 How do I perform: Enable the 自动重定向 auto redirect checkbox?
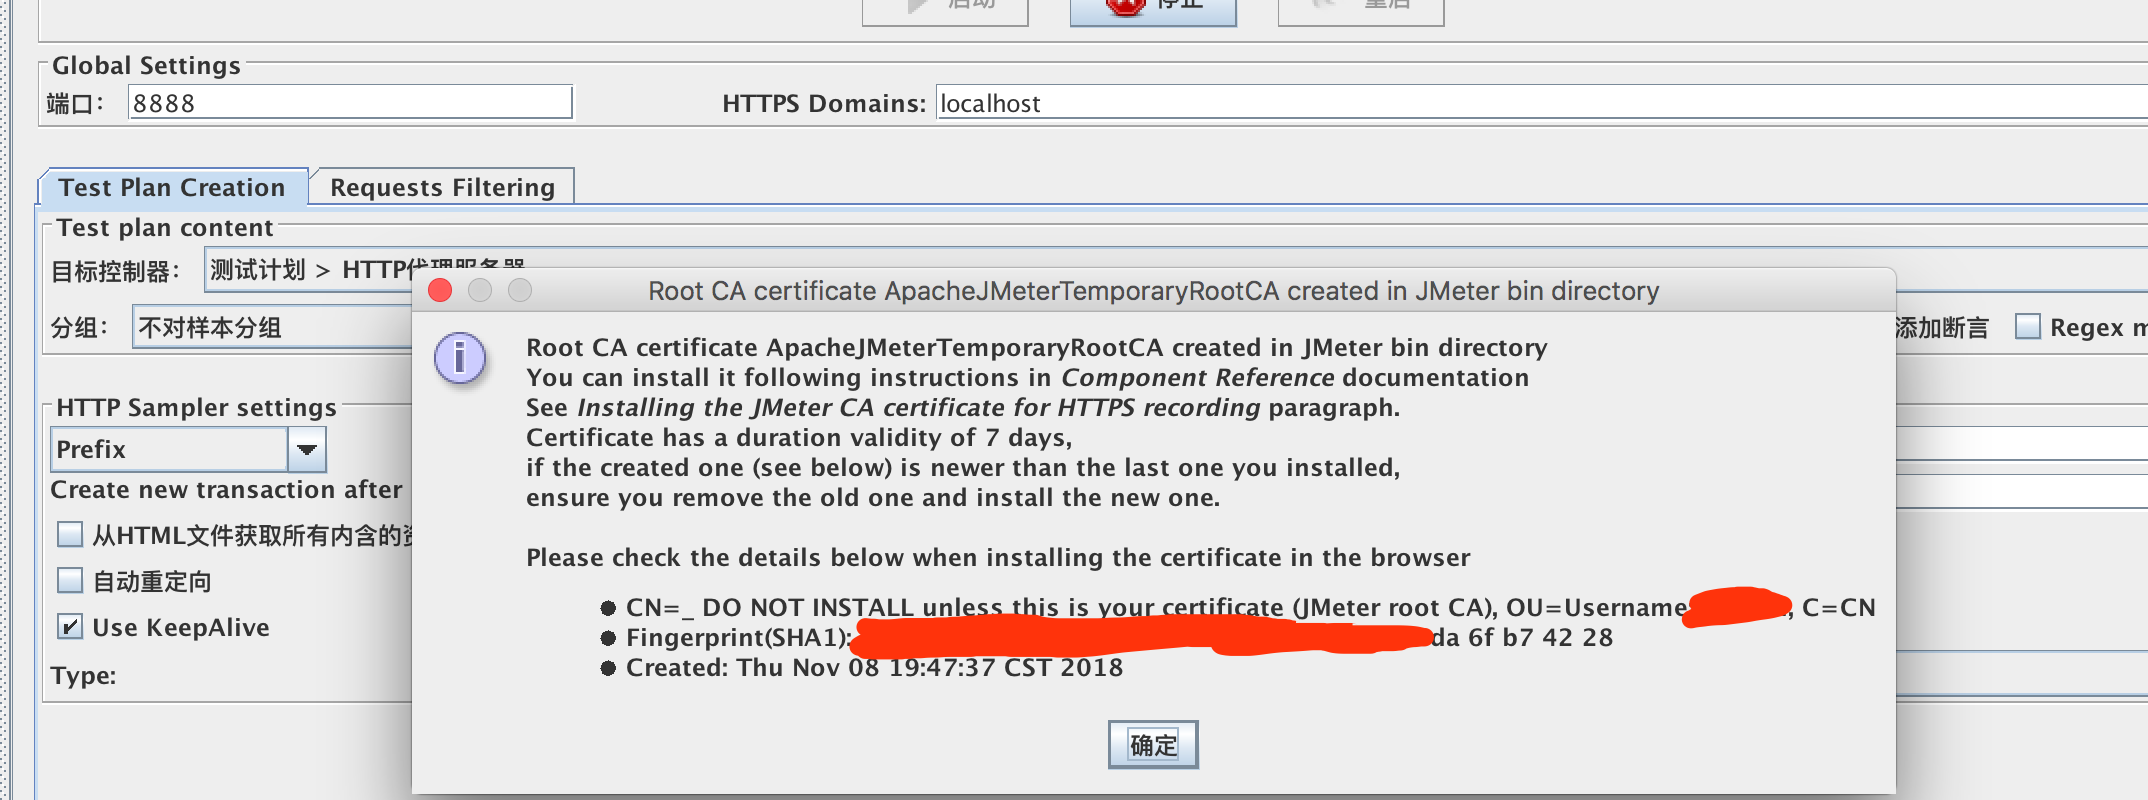point(70,581)
